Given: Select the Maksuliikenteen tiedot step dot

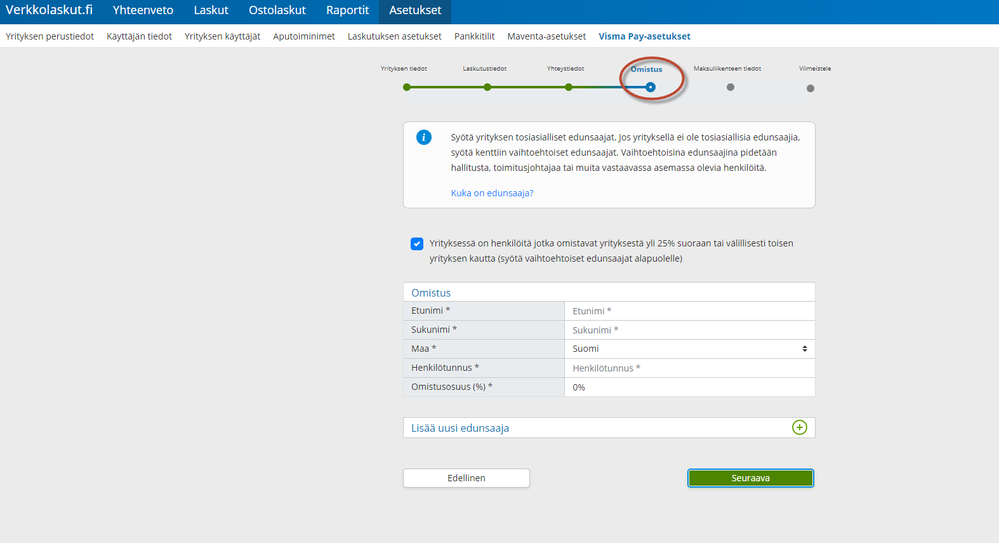Looking at the screenshot, I should click(730, 87).
